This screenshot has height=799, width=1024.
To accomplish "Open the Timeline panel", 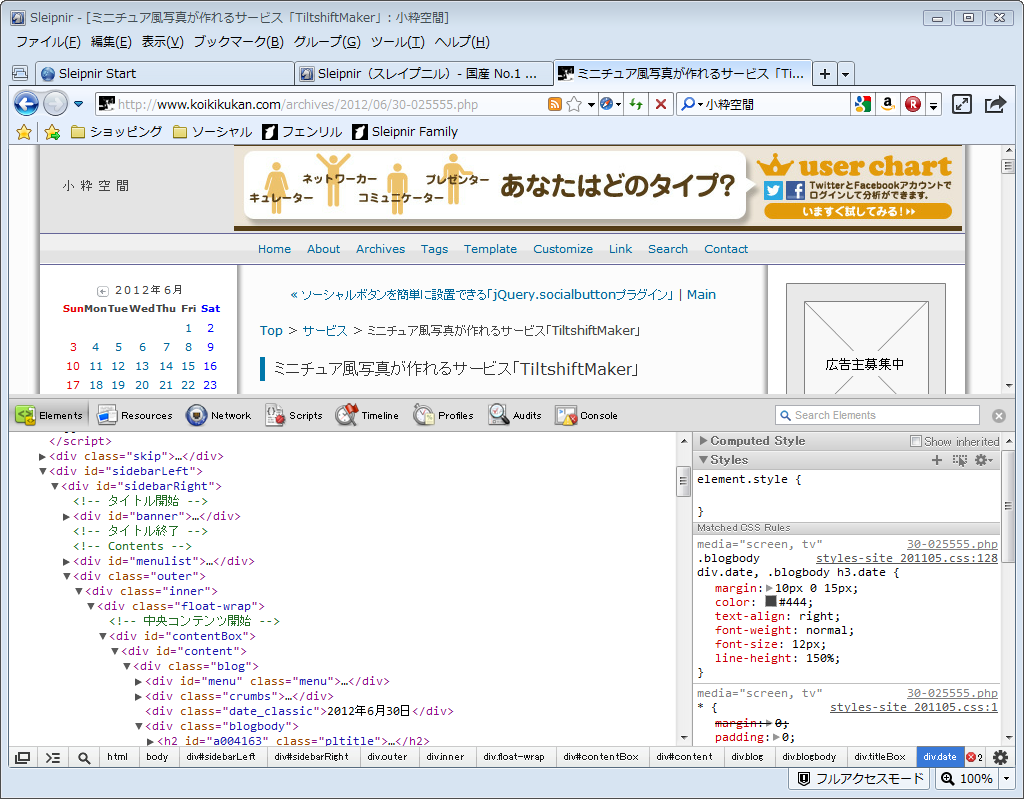I will pyautogui.click(x=367, y=416).
